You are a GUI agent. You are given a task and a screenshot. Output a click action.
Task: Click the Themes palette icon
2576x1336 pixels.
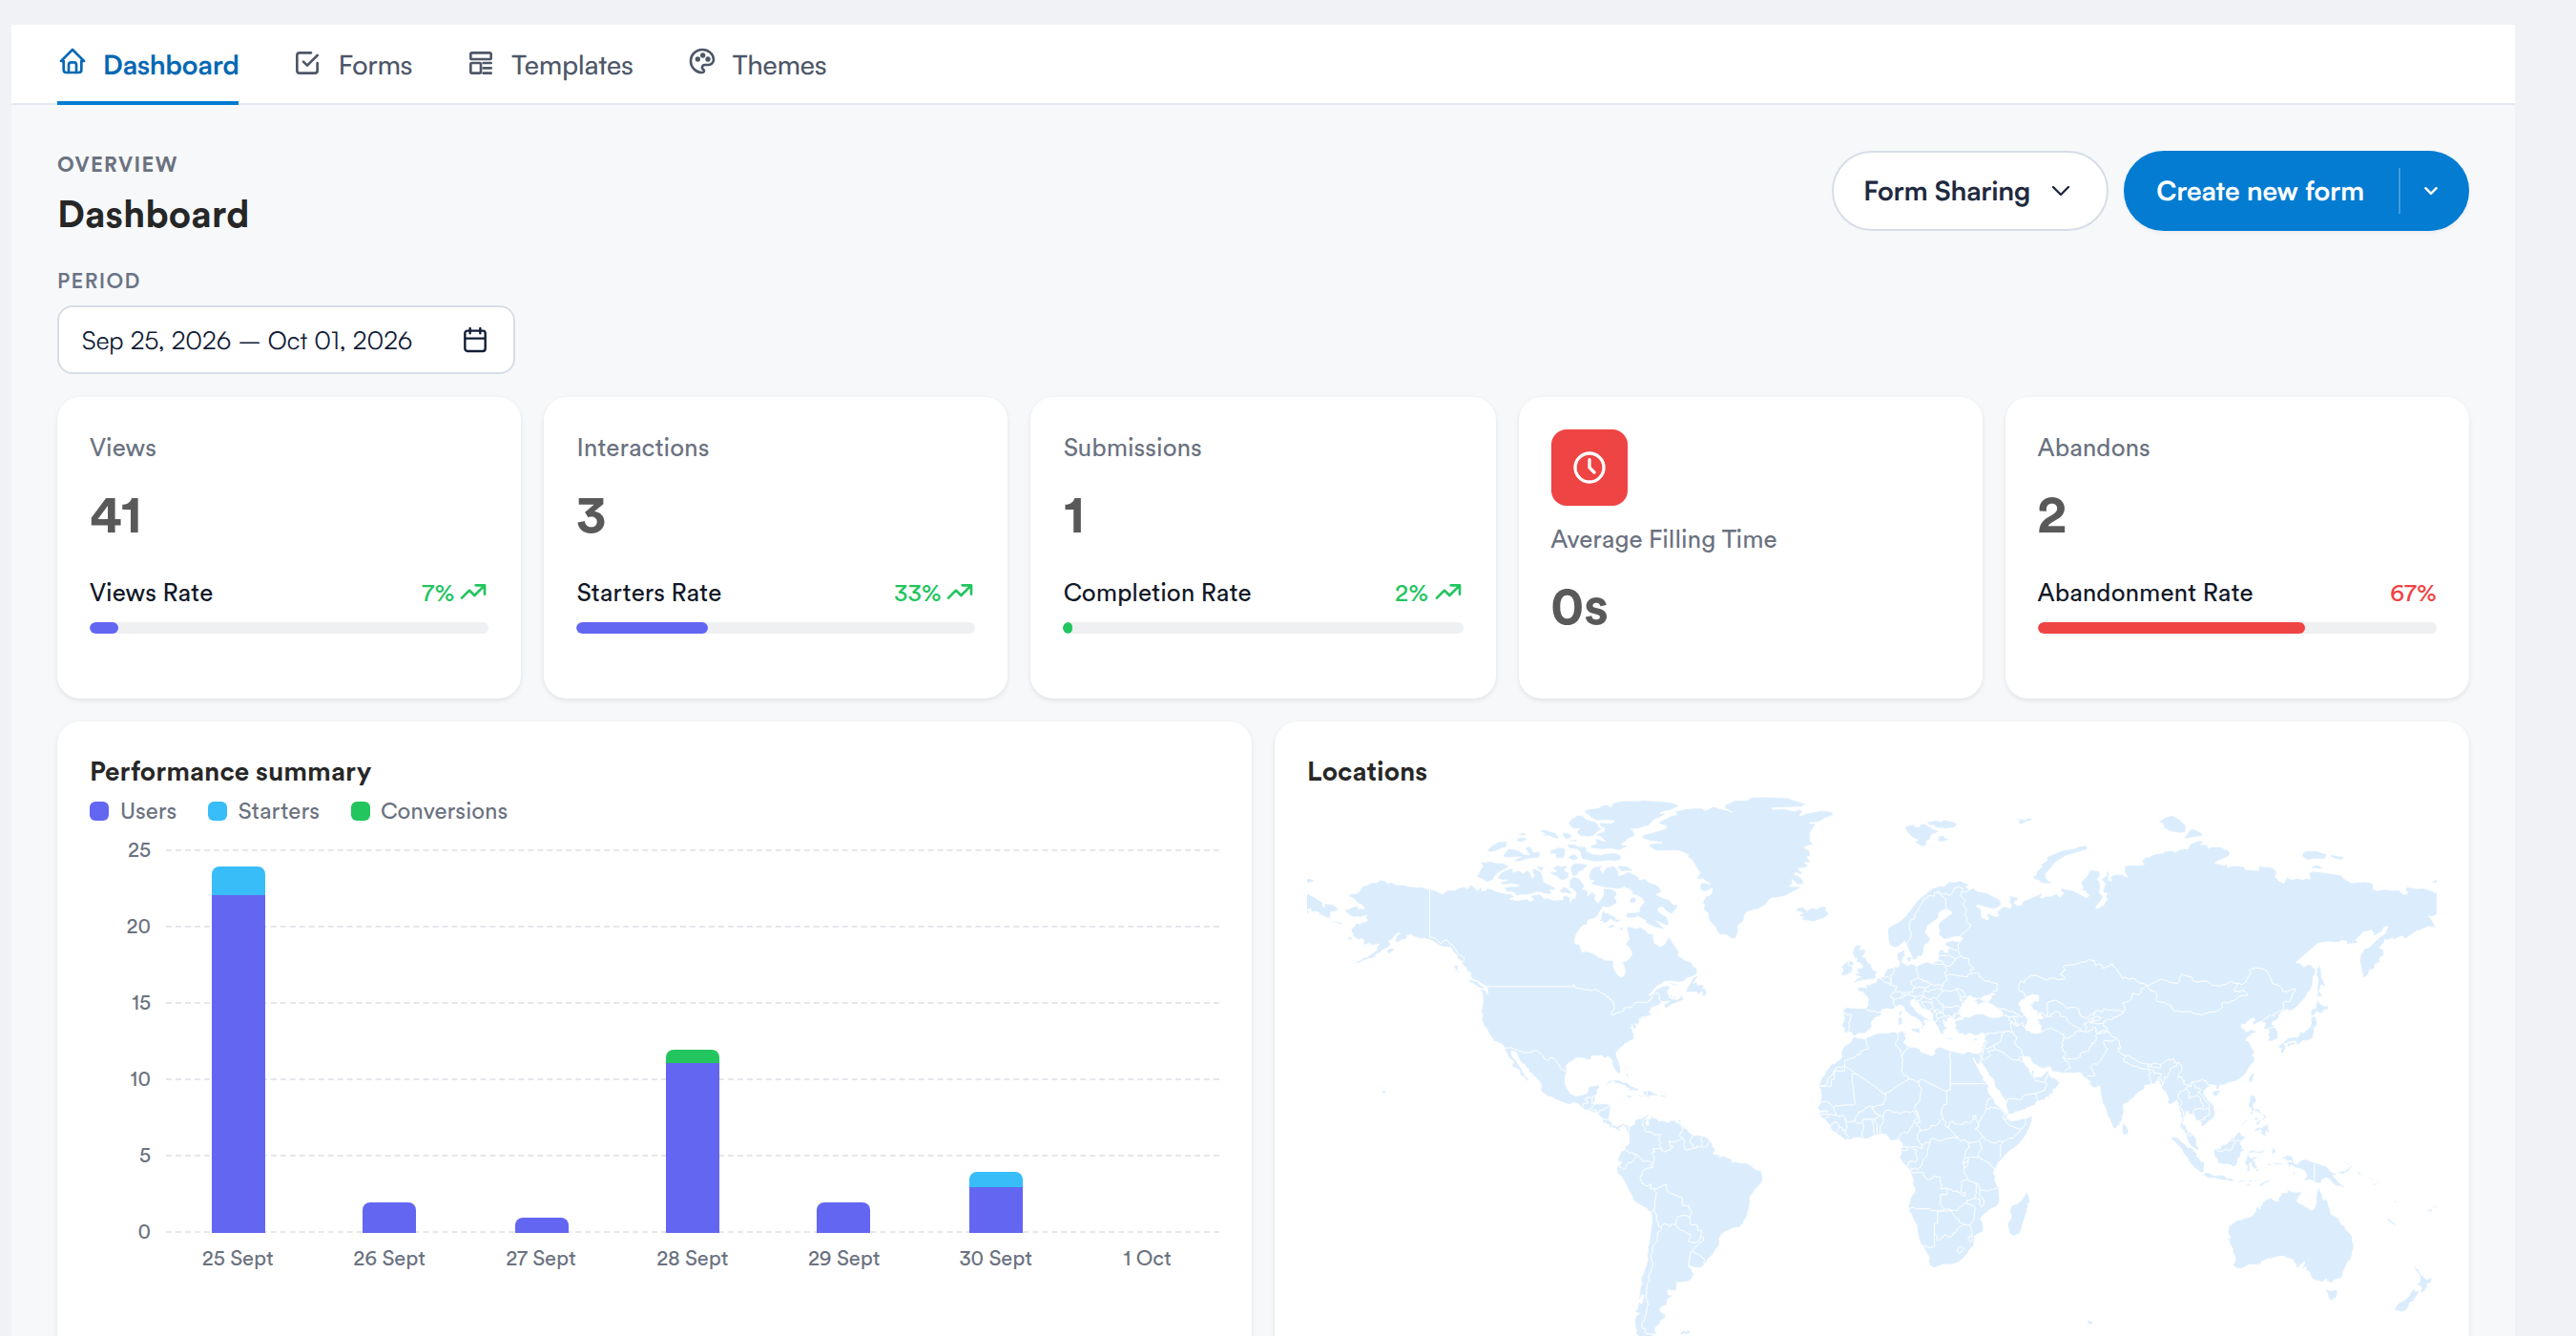coord(701,63)
